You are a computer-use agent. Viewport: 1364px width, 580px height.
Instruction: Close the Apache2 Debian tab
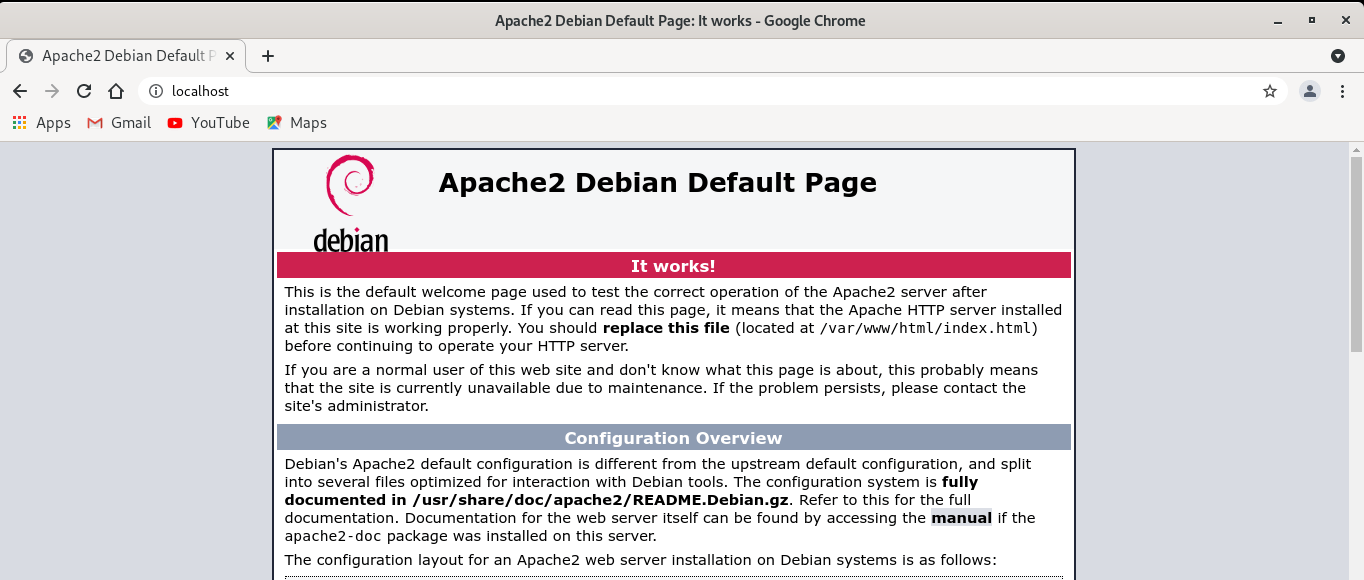(x=229, y=56)
